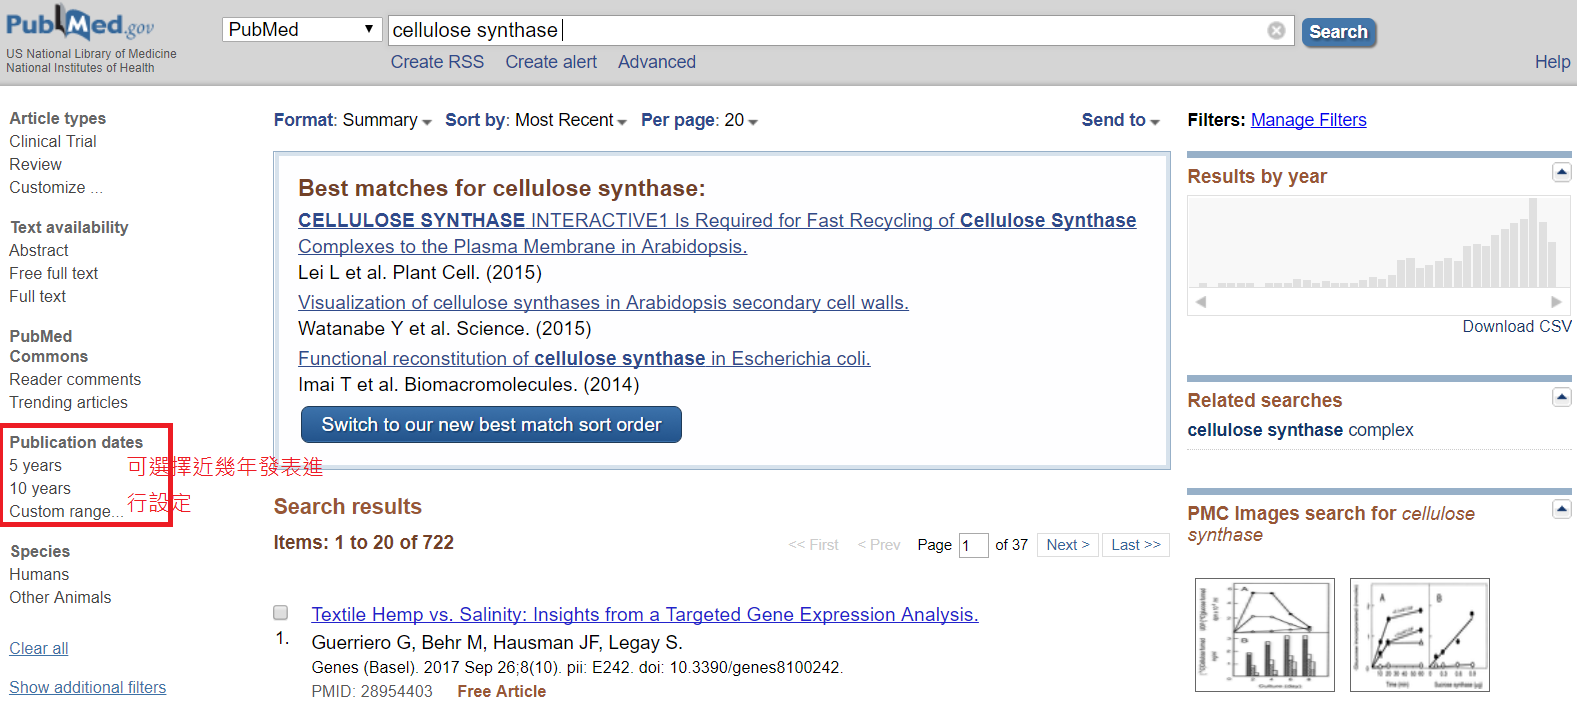Tick the checkbox for the Textile Hemp article
1577x706 pixels.
point(281,613)
